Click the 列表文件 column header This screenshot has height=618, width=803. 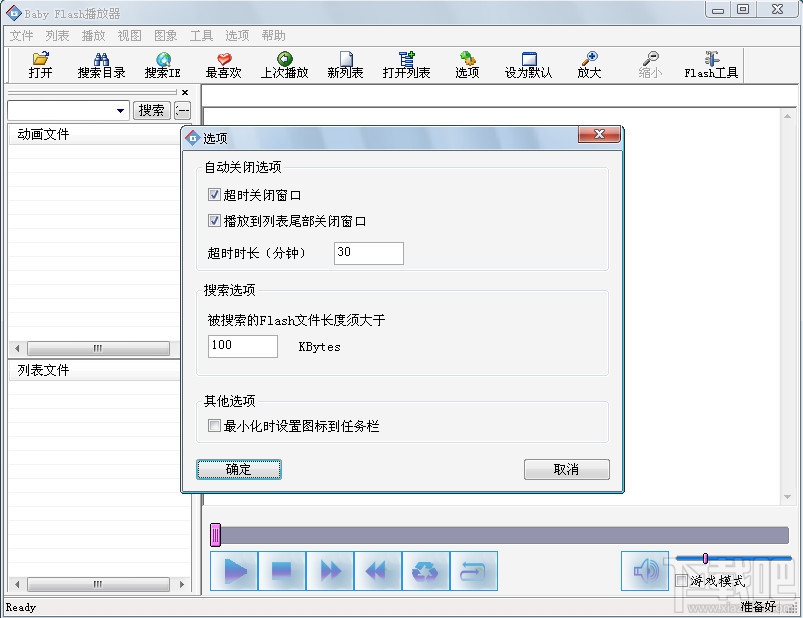tap(94, 370)
